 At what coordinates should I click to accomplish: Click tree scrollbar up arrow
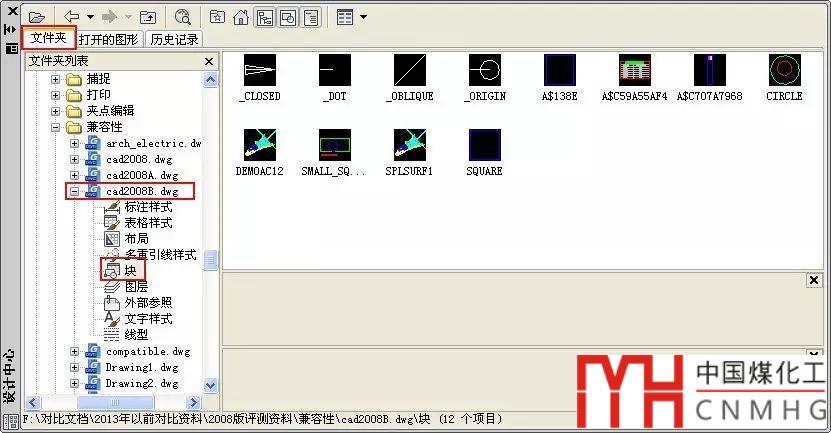click(210, 80)
